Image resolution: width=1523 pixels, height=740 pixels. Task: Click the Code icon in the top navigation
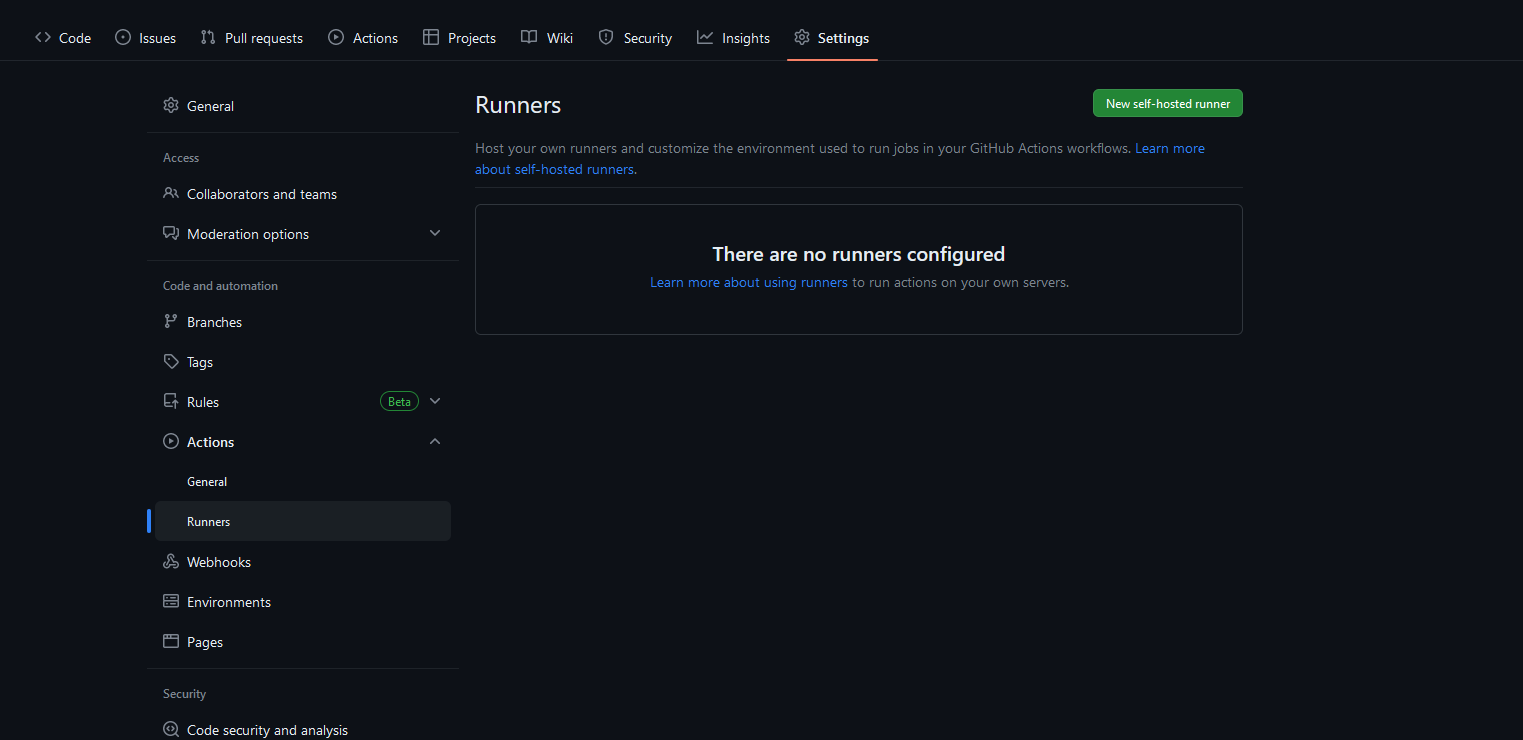(x=41, y=37)
